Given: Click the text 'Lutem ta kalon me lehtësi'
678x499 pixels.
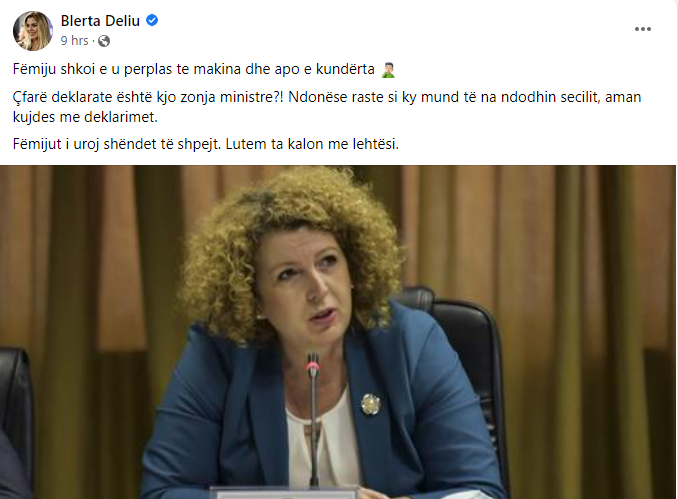Looking at the screenshot, I should pyautogui.click(x=312, y=144).
